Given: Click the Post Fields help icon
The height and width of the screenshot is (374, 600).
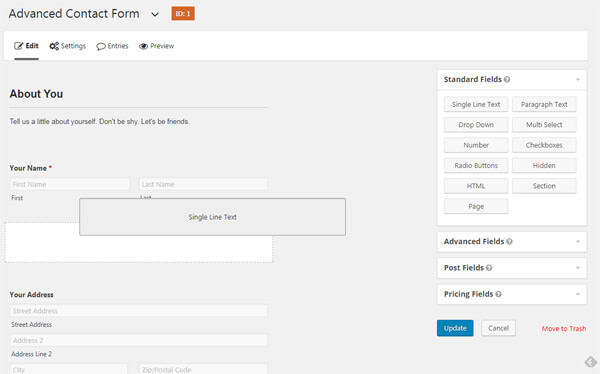Looking at the screenshot, I should (489, 268).
